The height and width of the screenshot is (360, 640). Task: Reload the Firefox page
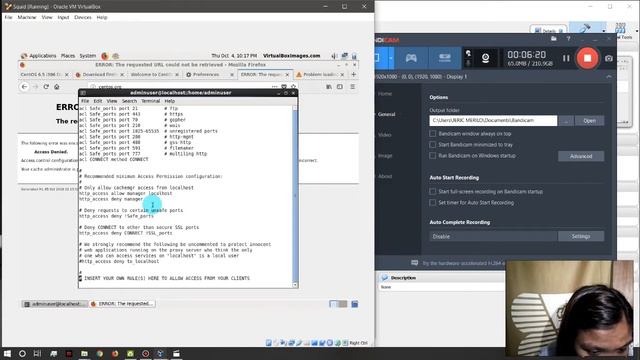(x=46, y=87)
